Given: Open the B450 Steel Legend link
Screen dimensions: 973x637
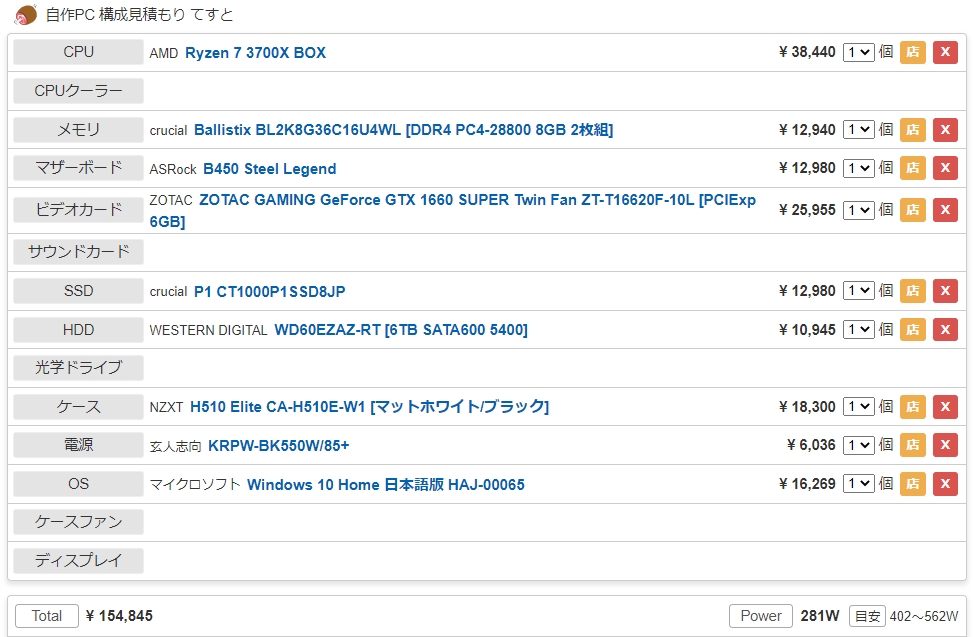Looking at the screenshot, I should click(270, 169).
